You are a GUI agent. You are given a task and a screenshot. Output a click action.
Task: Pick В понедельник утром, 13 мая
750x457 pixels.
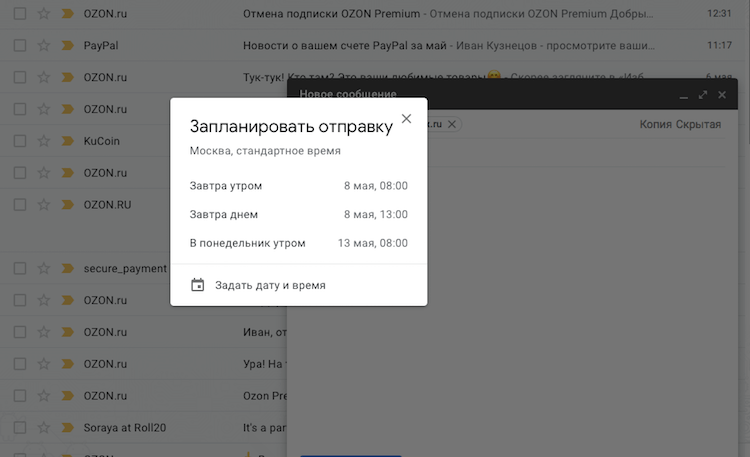(x=298, y=243)
